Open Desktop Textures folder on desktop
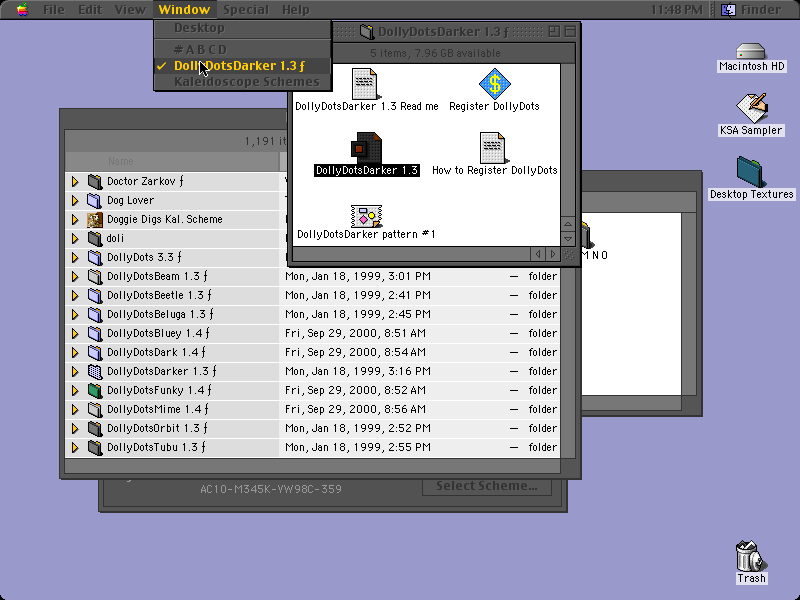 pyautogui.click(x=749, y=172)
